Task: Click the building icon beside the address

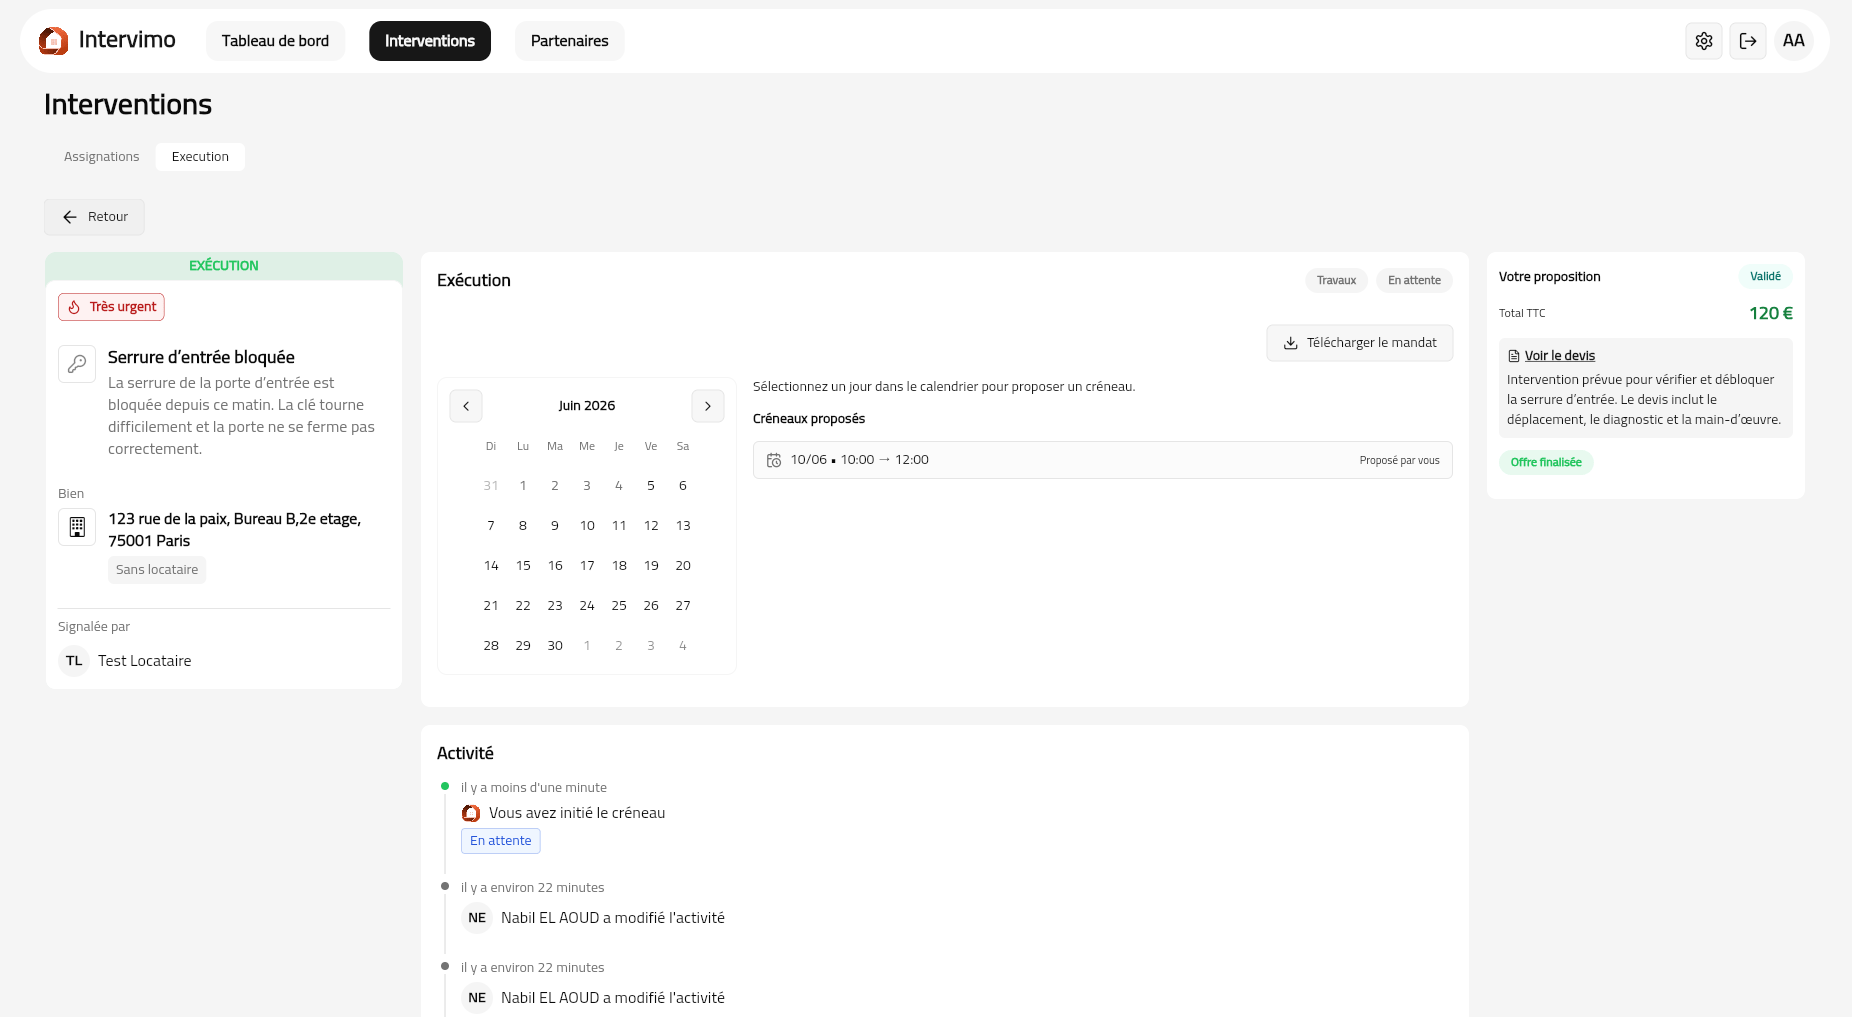Action: (x=77, y=527)
